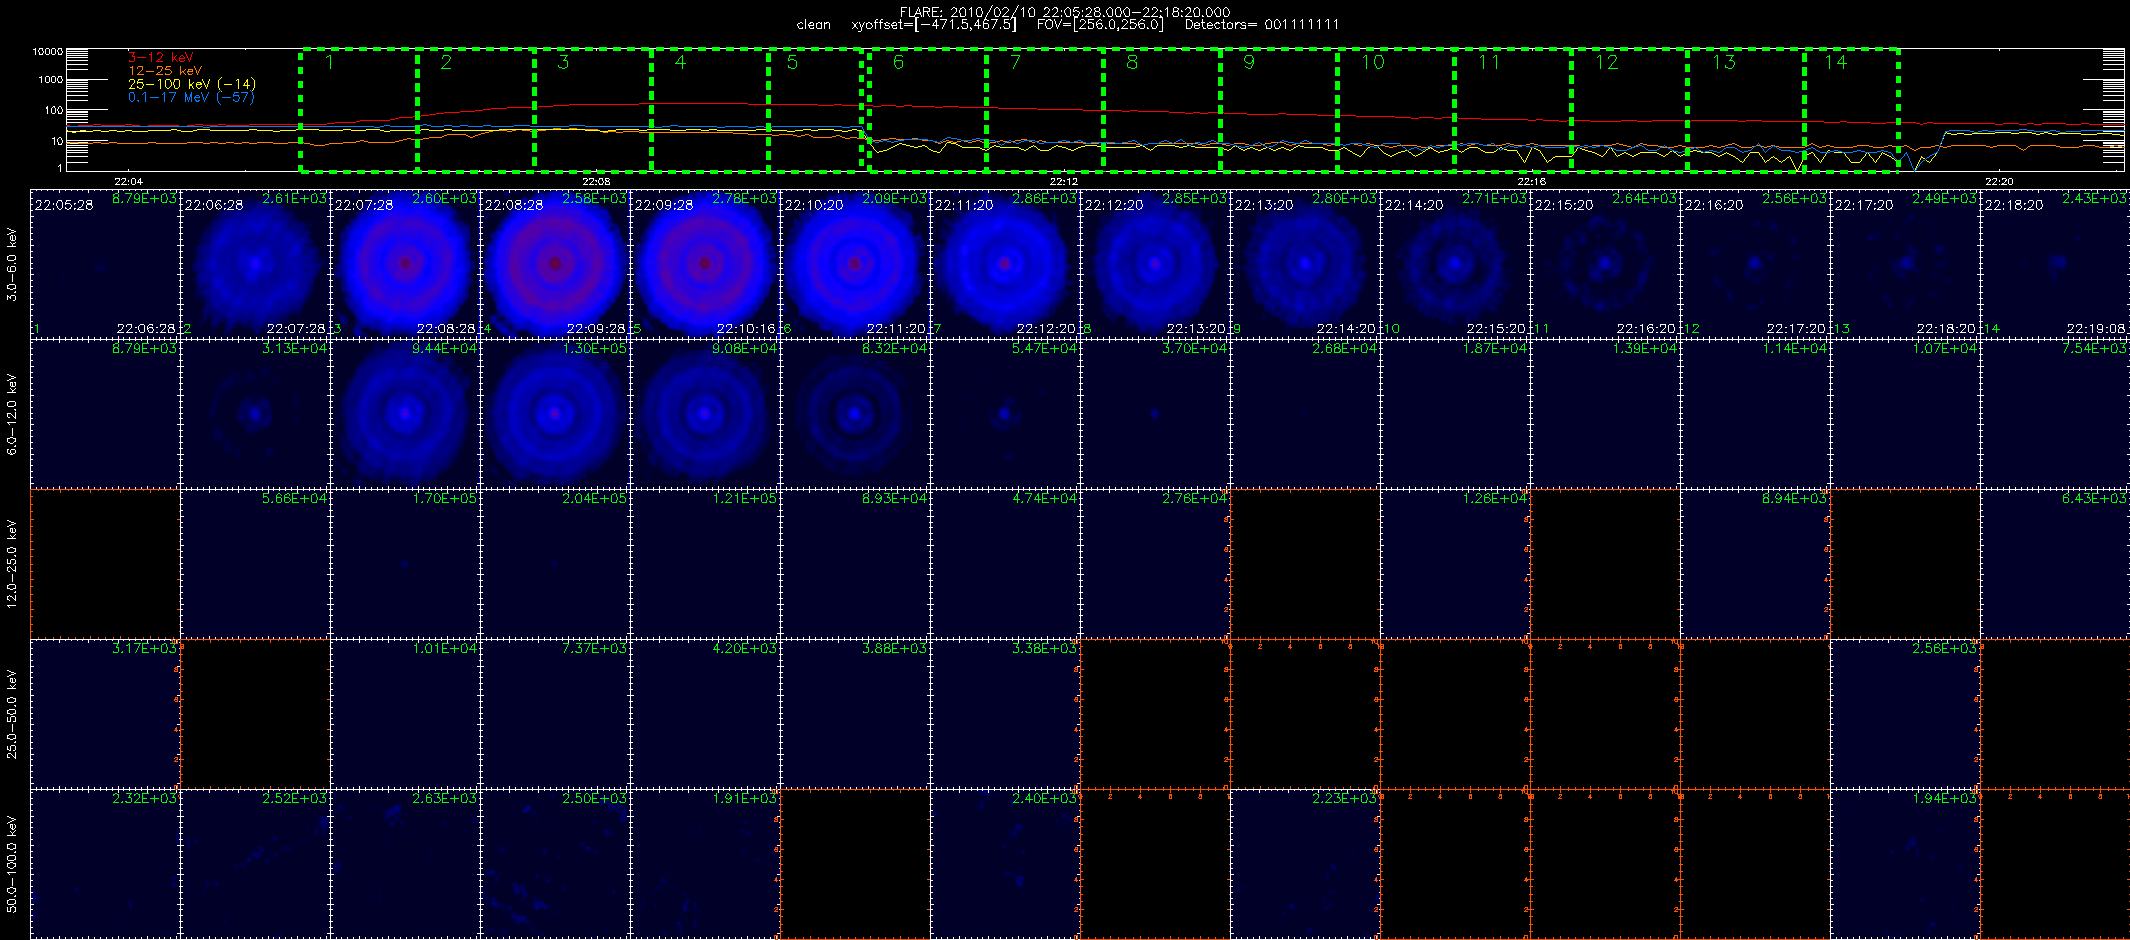Open the 3–6 keV image starting 22:13:20
Image resolution: width=2130 pixels, height=940 pixels.
1305,264
